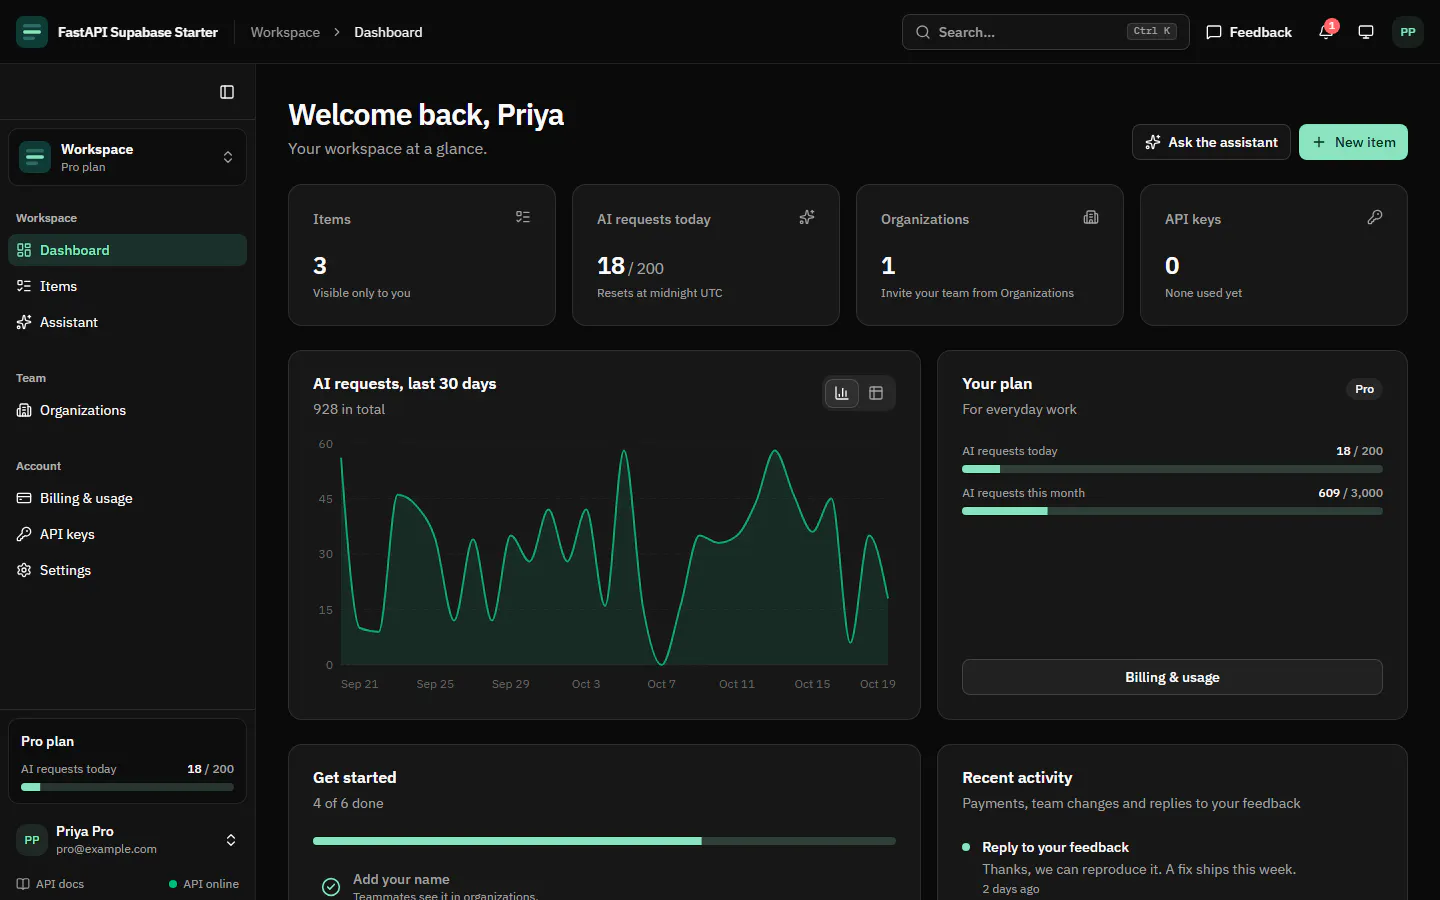Open Assistant in sidebar
Image resolution: width=1440 pixels, height=900 pixels.
coord(127,322)
